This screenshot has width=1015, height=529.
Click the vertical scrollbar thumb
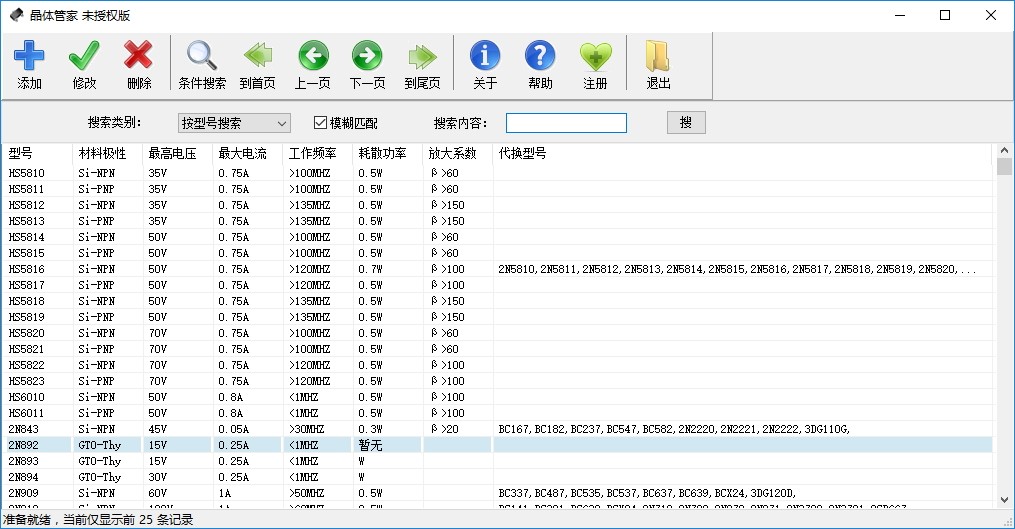click(x=1004, y=166)
